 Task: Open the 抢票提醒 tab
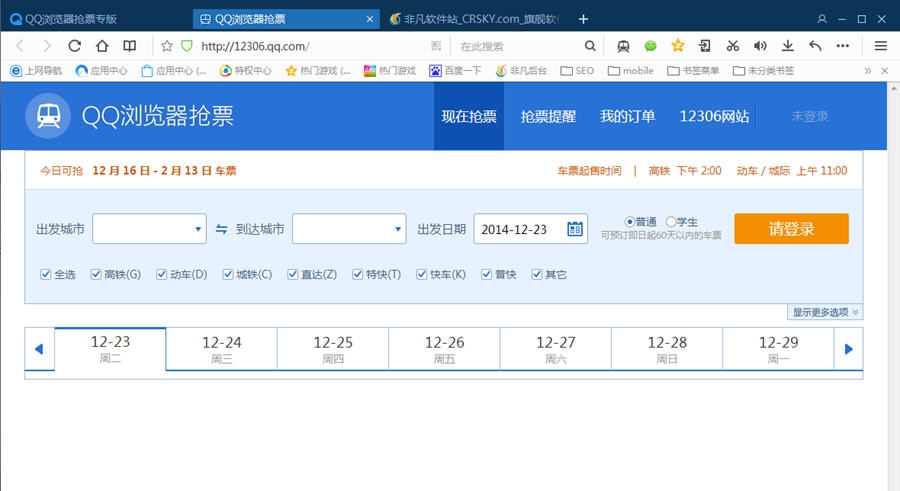pyautogui.click(x=548, y=116)
